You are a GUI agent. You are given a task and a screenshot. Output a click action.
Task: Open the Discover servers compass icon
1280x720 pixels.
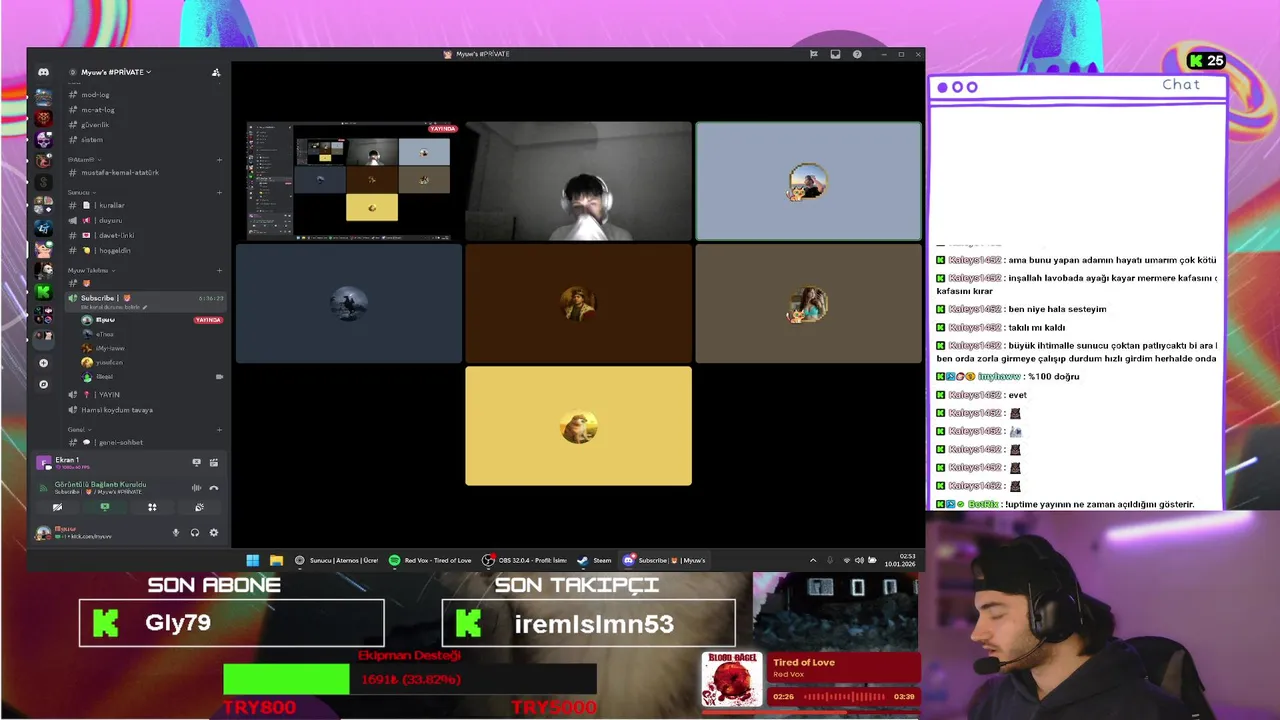43,384
